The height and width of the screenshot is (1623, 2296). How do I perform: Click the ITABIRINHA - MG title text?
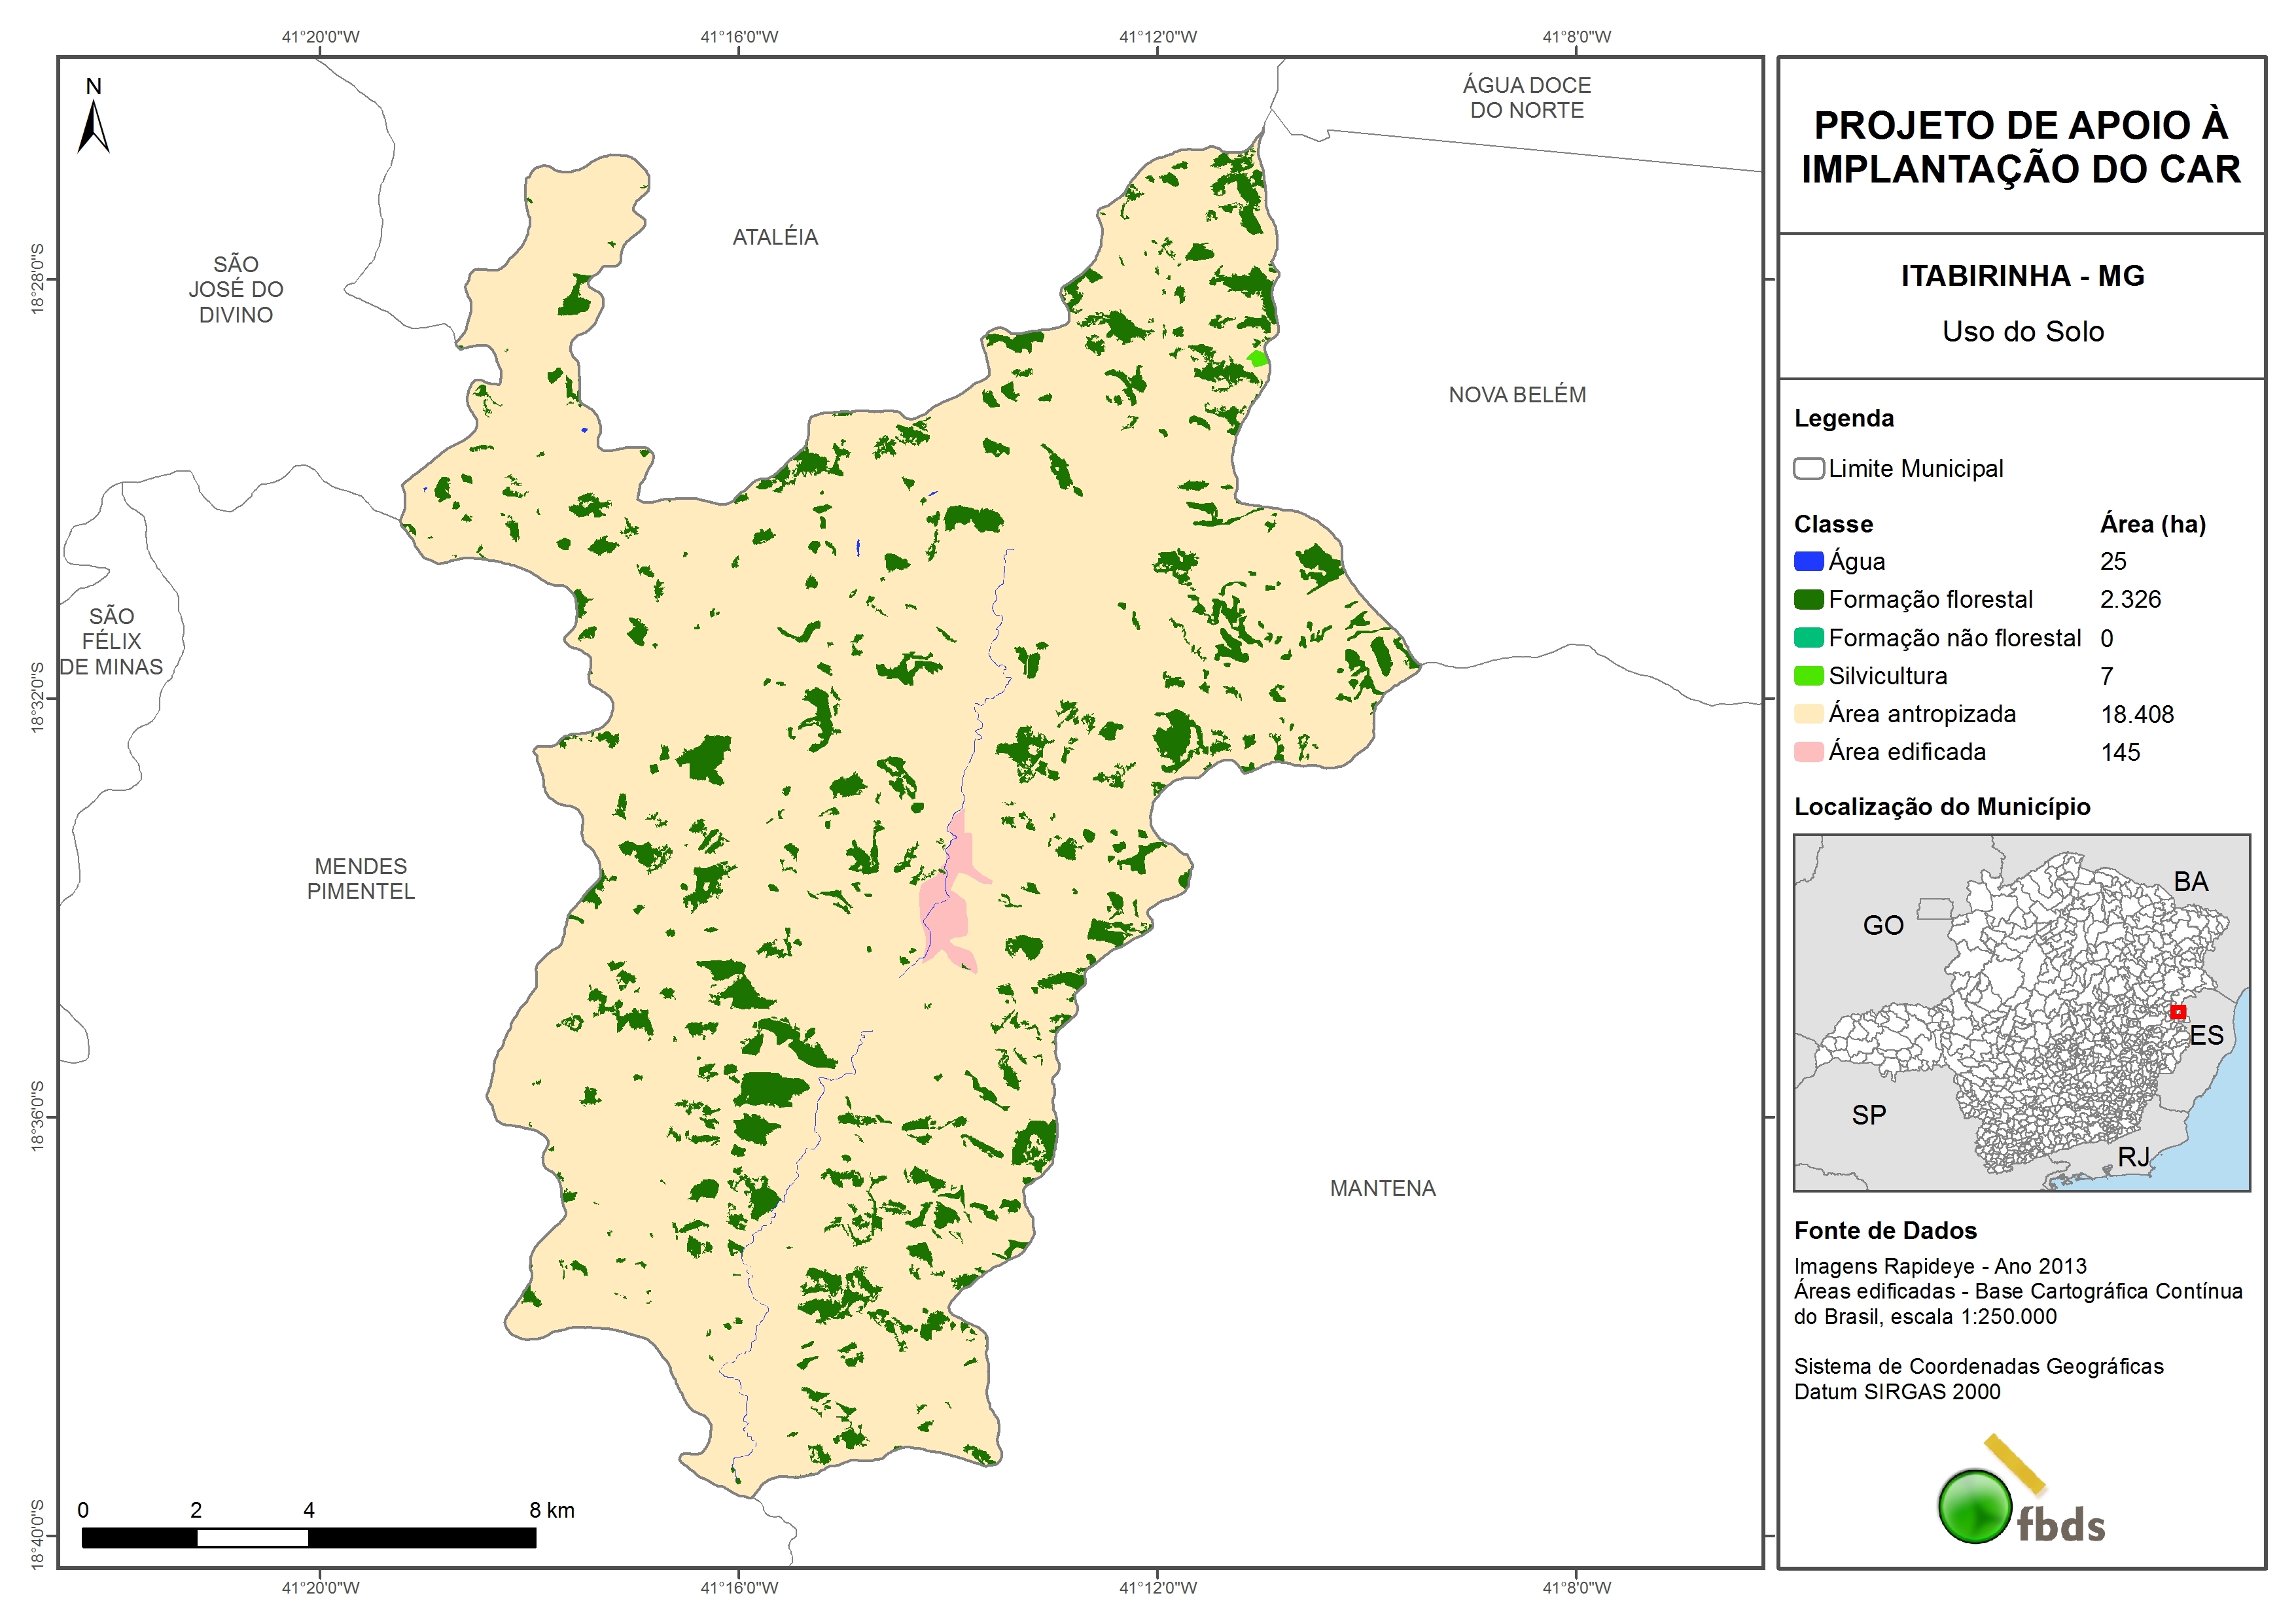[2022, 275]
